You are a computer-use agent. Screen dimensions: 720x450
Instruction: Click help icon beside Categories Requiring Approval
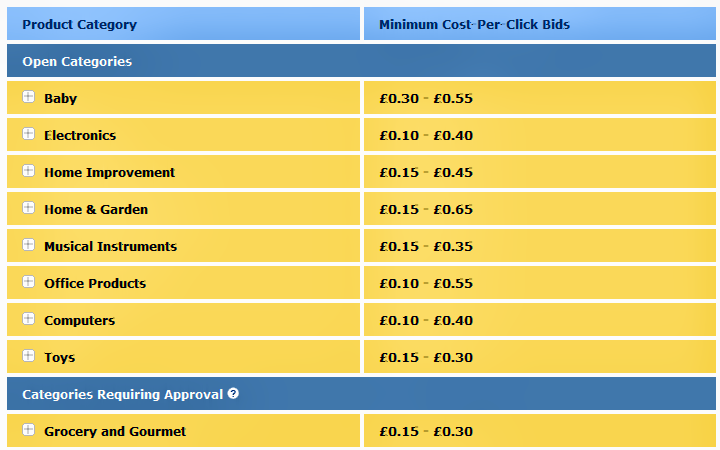click(233, 393)
